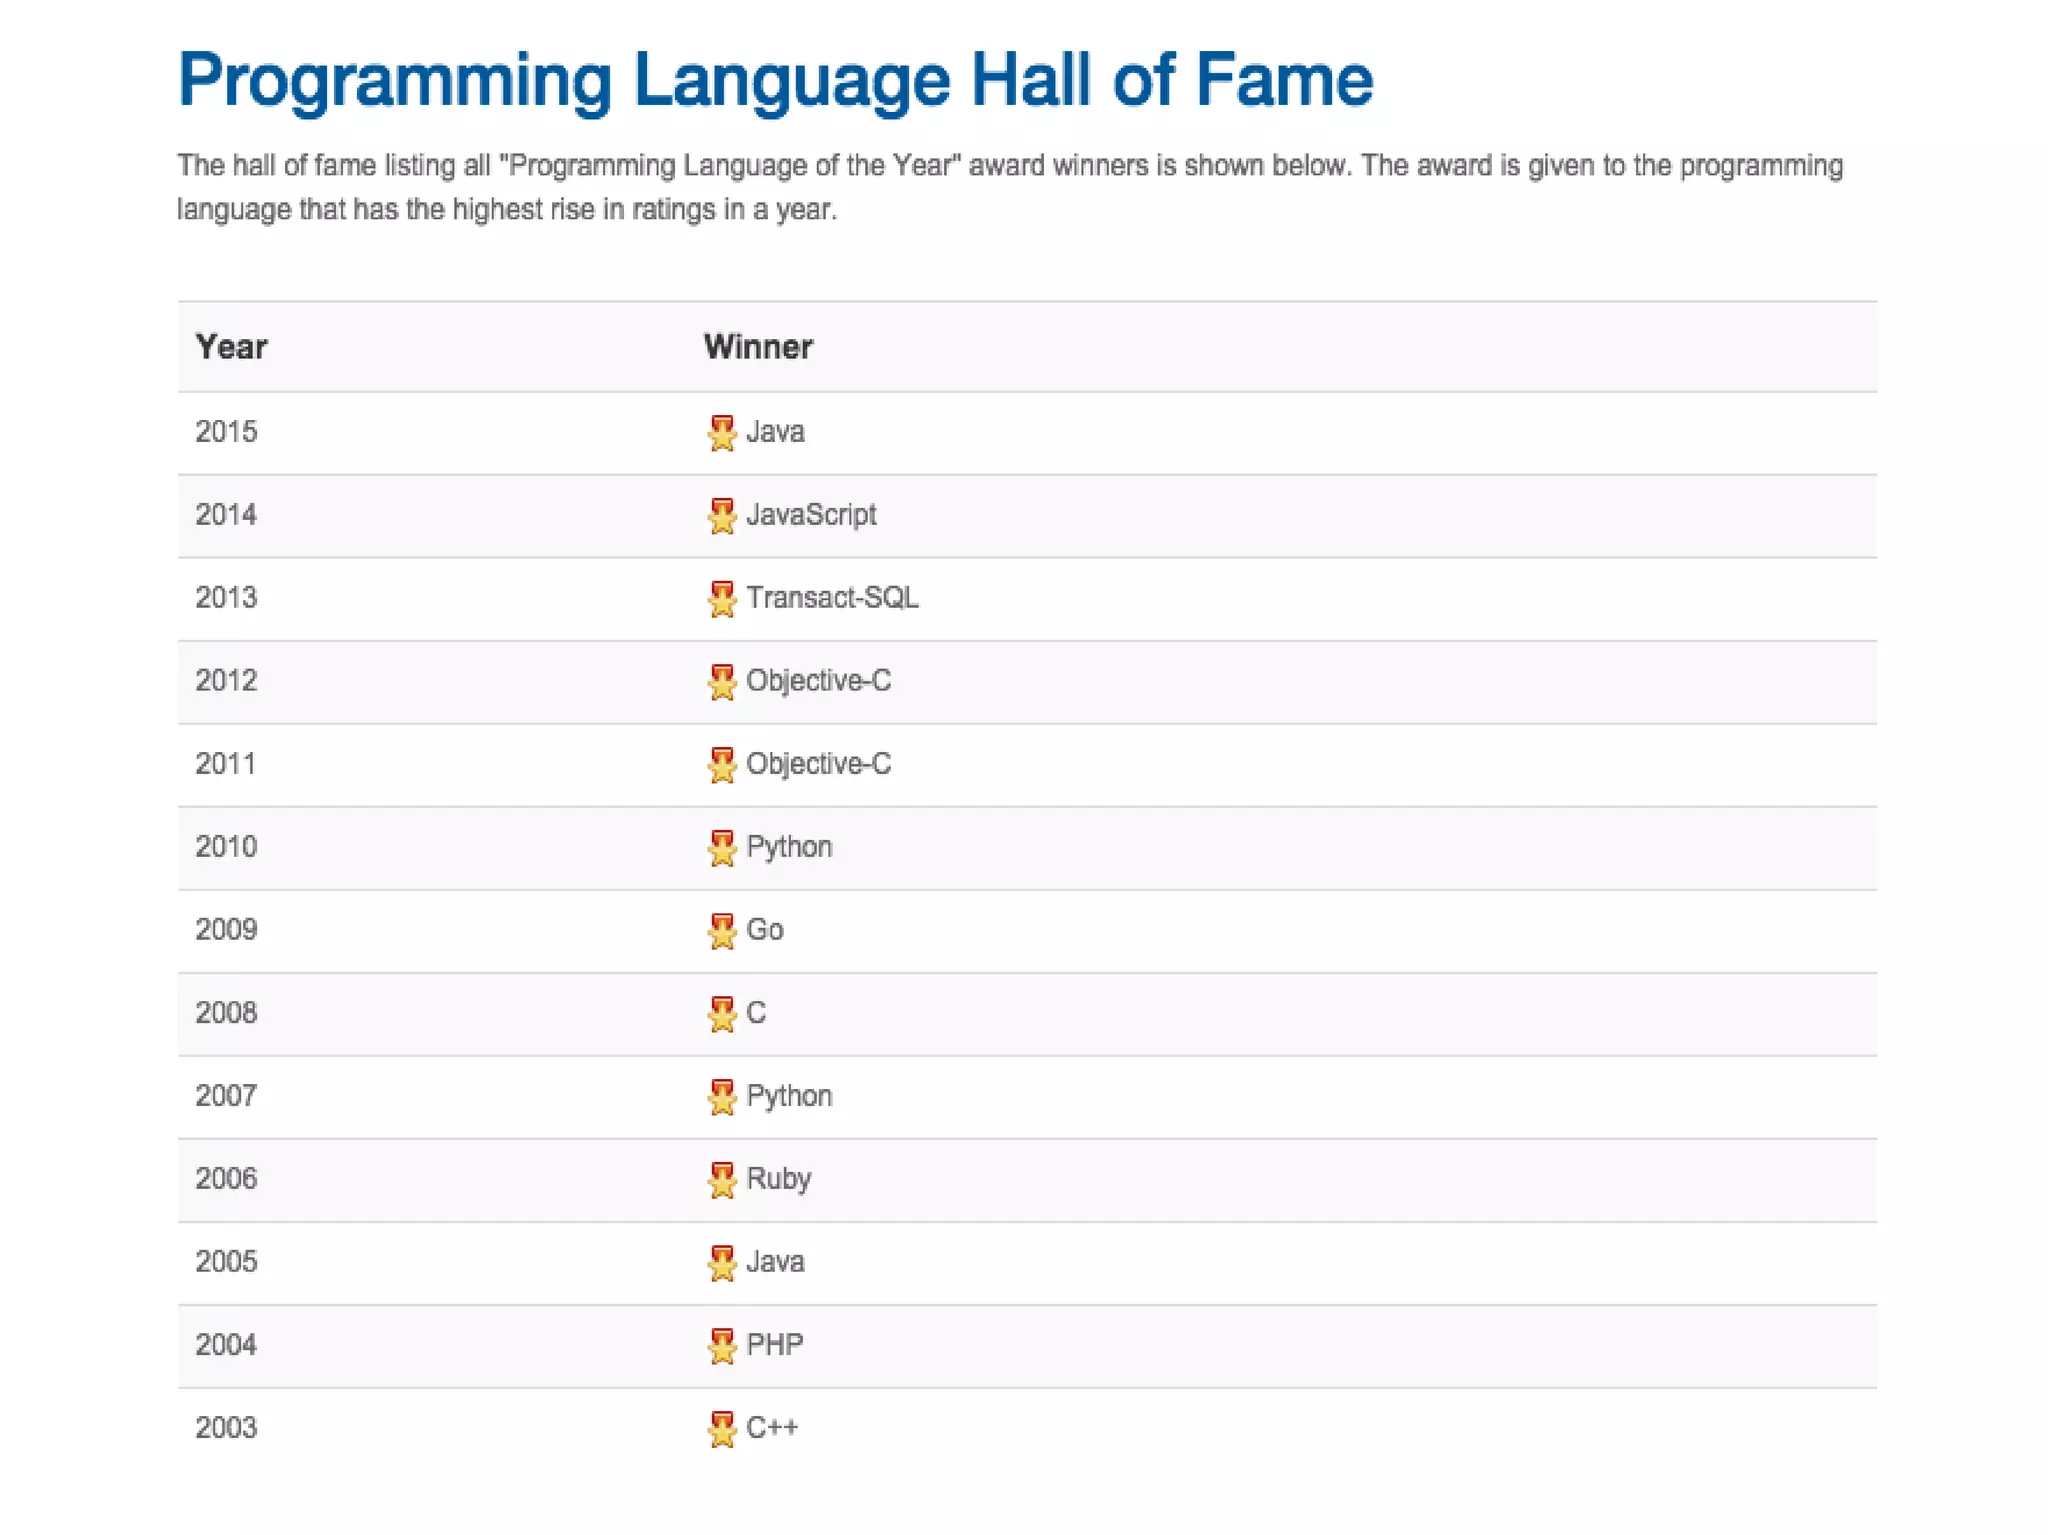Viewport: 2048px width, 1535px height.
Task: Click the Winner column header
Action: point(758,347)
